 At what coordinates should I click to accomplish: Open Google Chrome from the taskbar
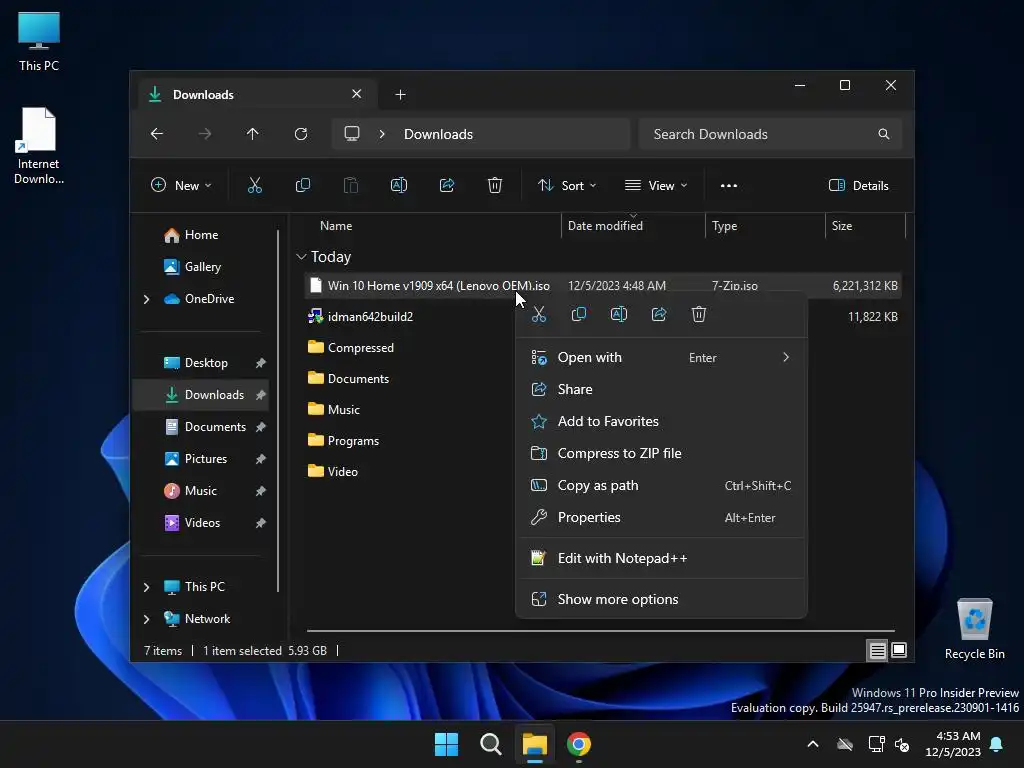click(579, 744)
